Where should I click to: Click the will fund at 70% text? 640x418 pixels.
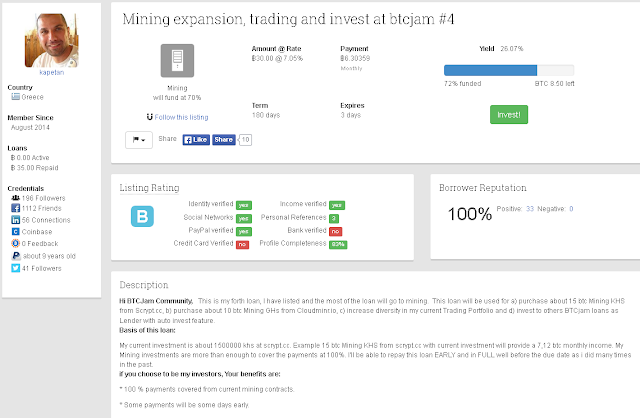coord(177,98)
